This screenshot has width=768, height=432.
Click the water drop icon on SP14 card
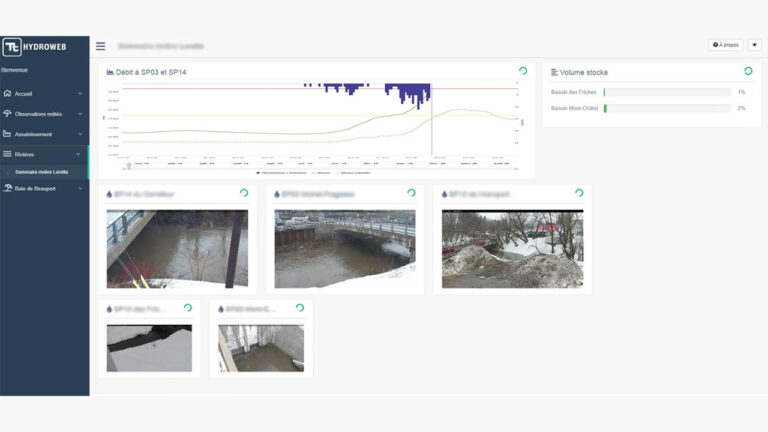pos(109,194)
